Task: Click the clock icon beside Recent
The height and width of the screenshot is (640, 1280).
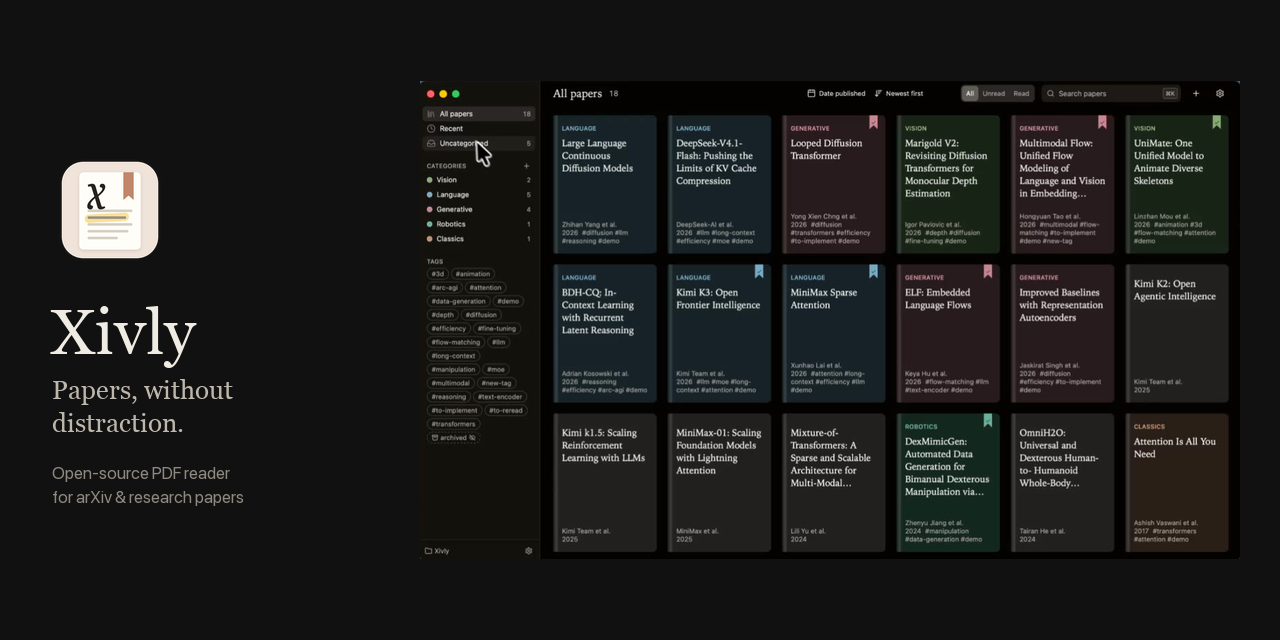Action: [431, 129]
